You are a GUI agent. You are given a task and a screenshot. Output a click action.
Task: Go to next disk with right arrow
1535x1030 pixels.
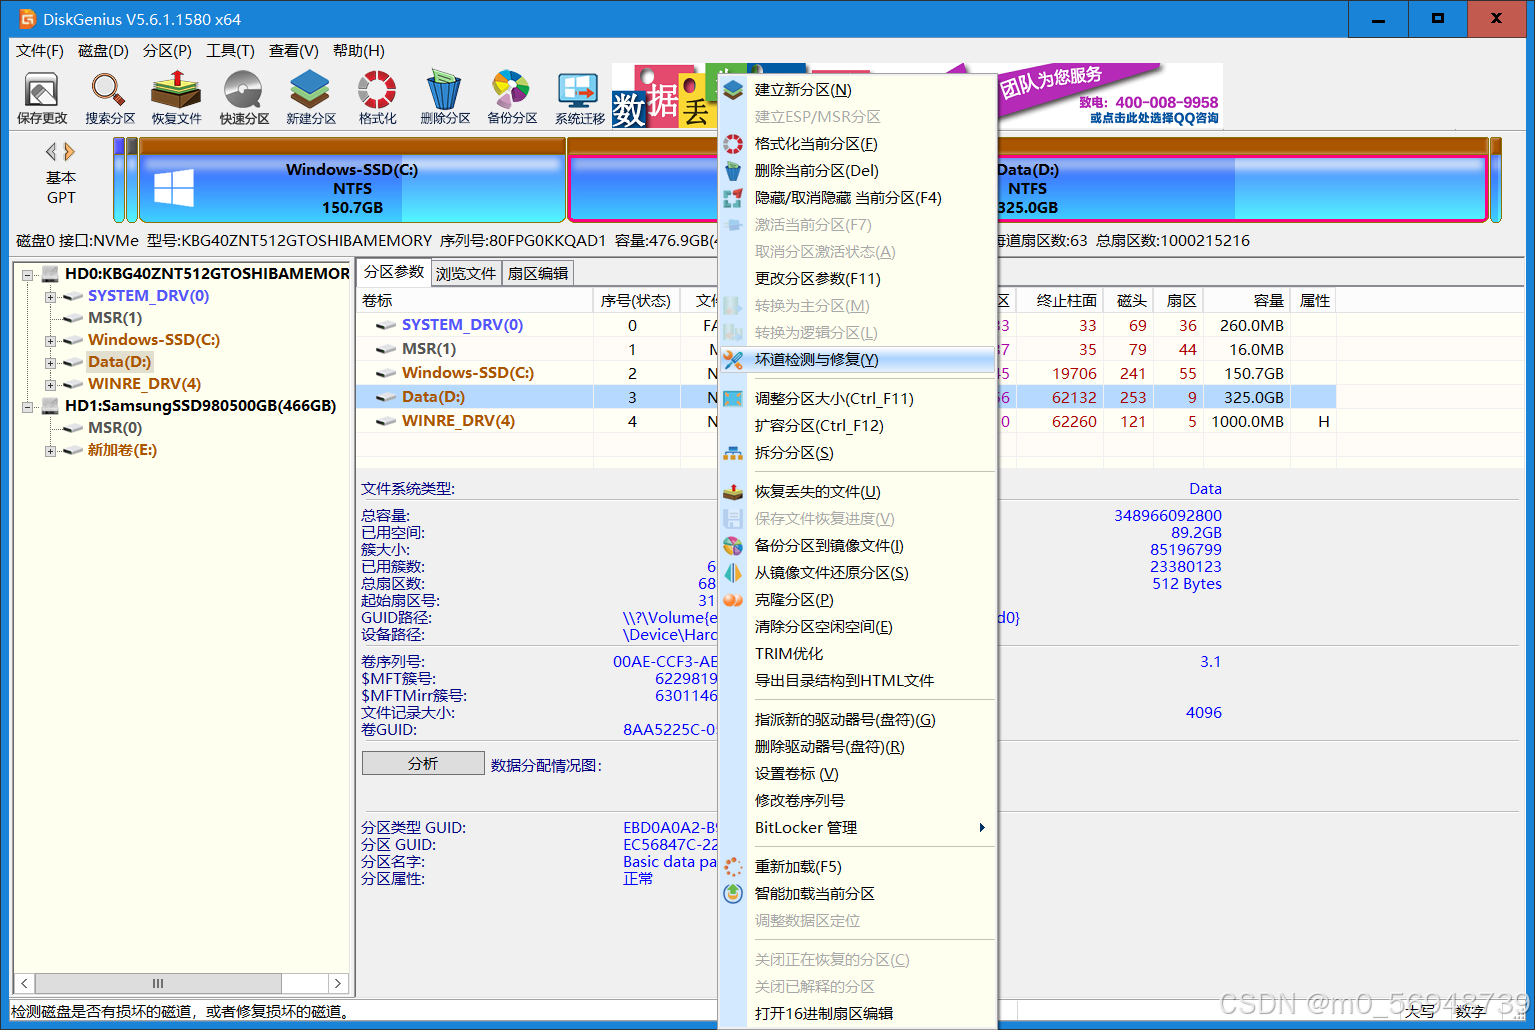point(69,152)
